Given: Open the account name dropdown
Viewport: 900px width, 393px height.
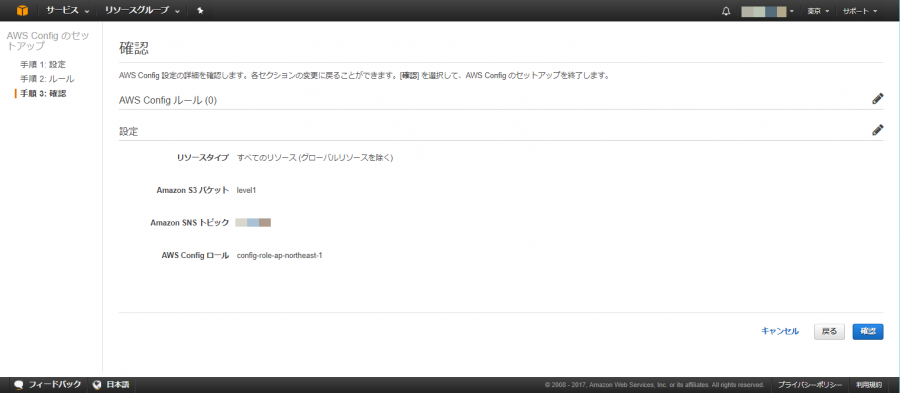Looking at the screenshot, I should 767,11.
